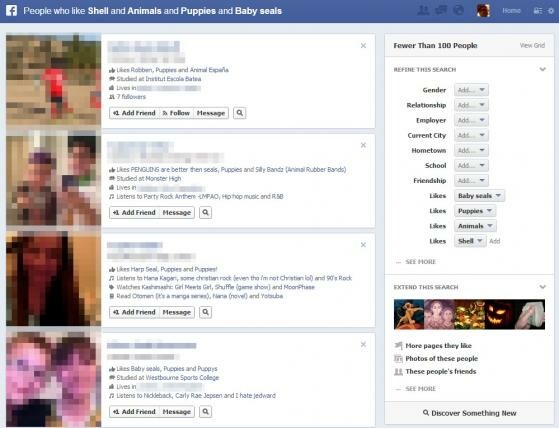Open the first extend-search thumbnail
The width and height of the screenshot is (559, 428).
click(409, 314)
